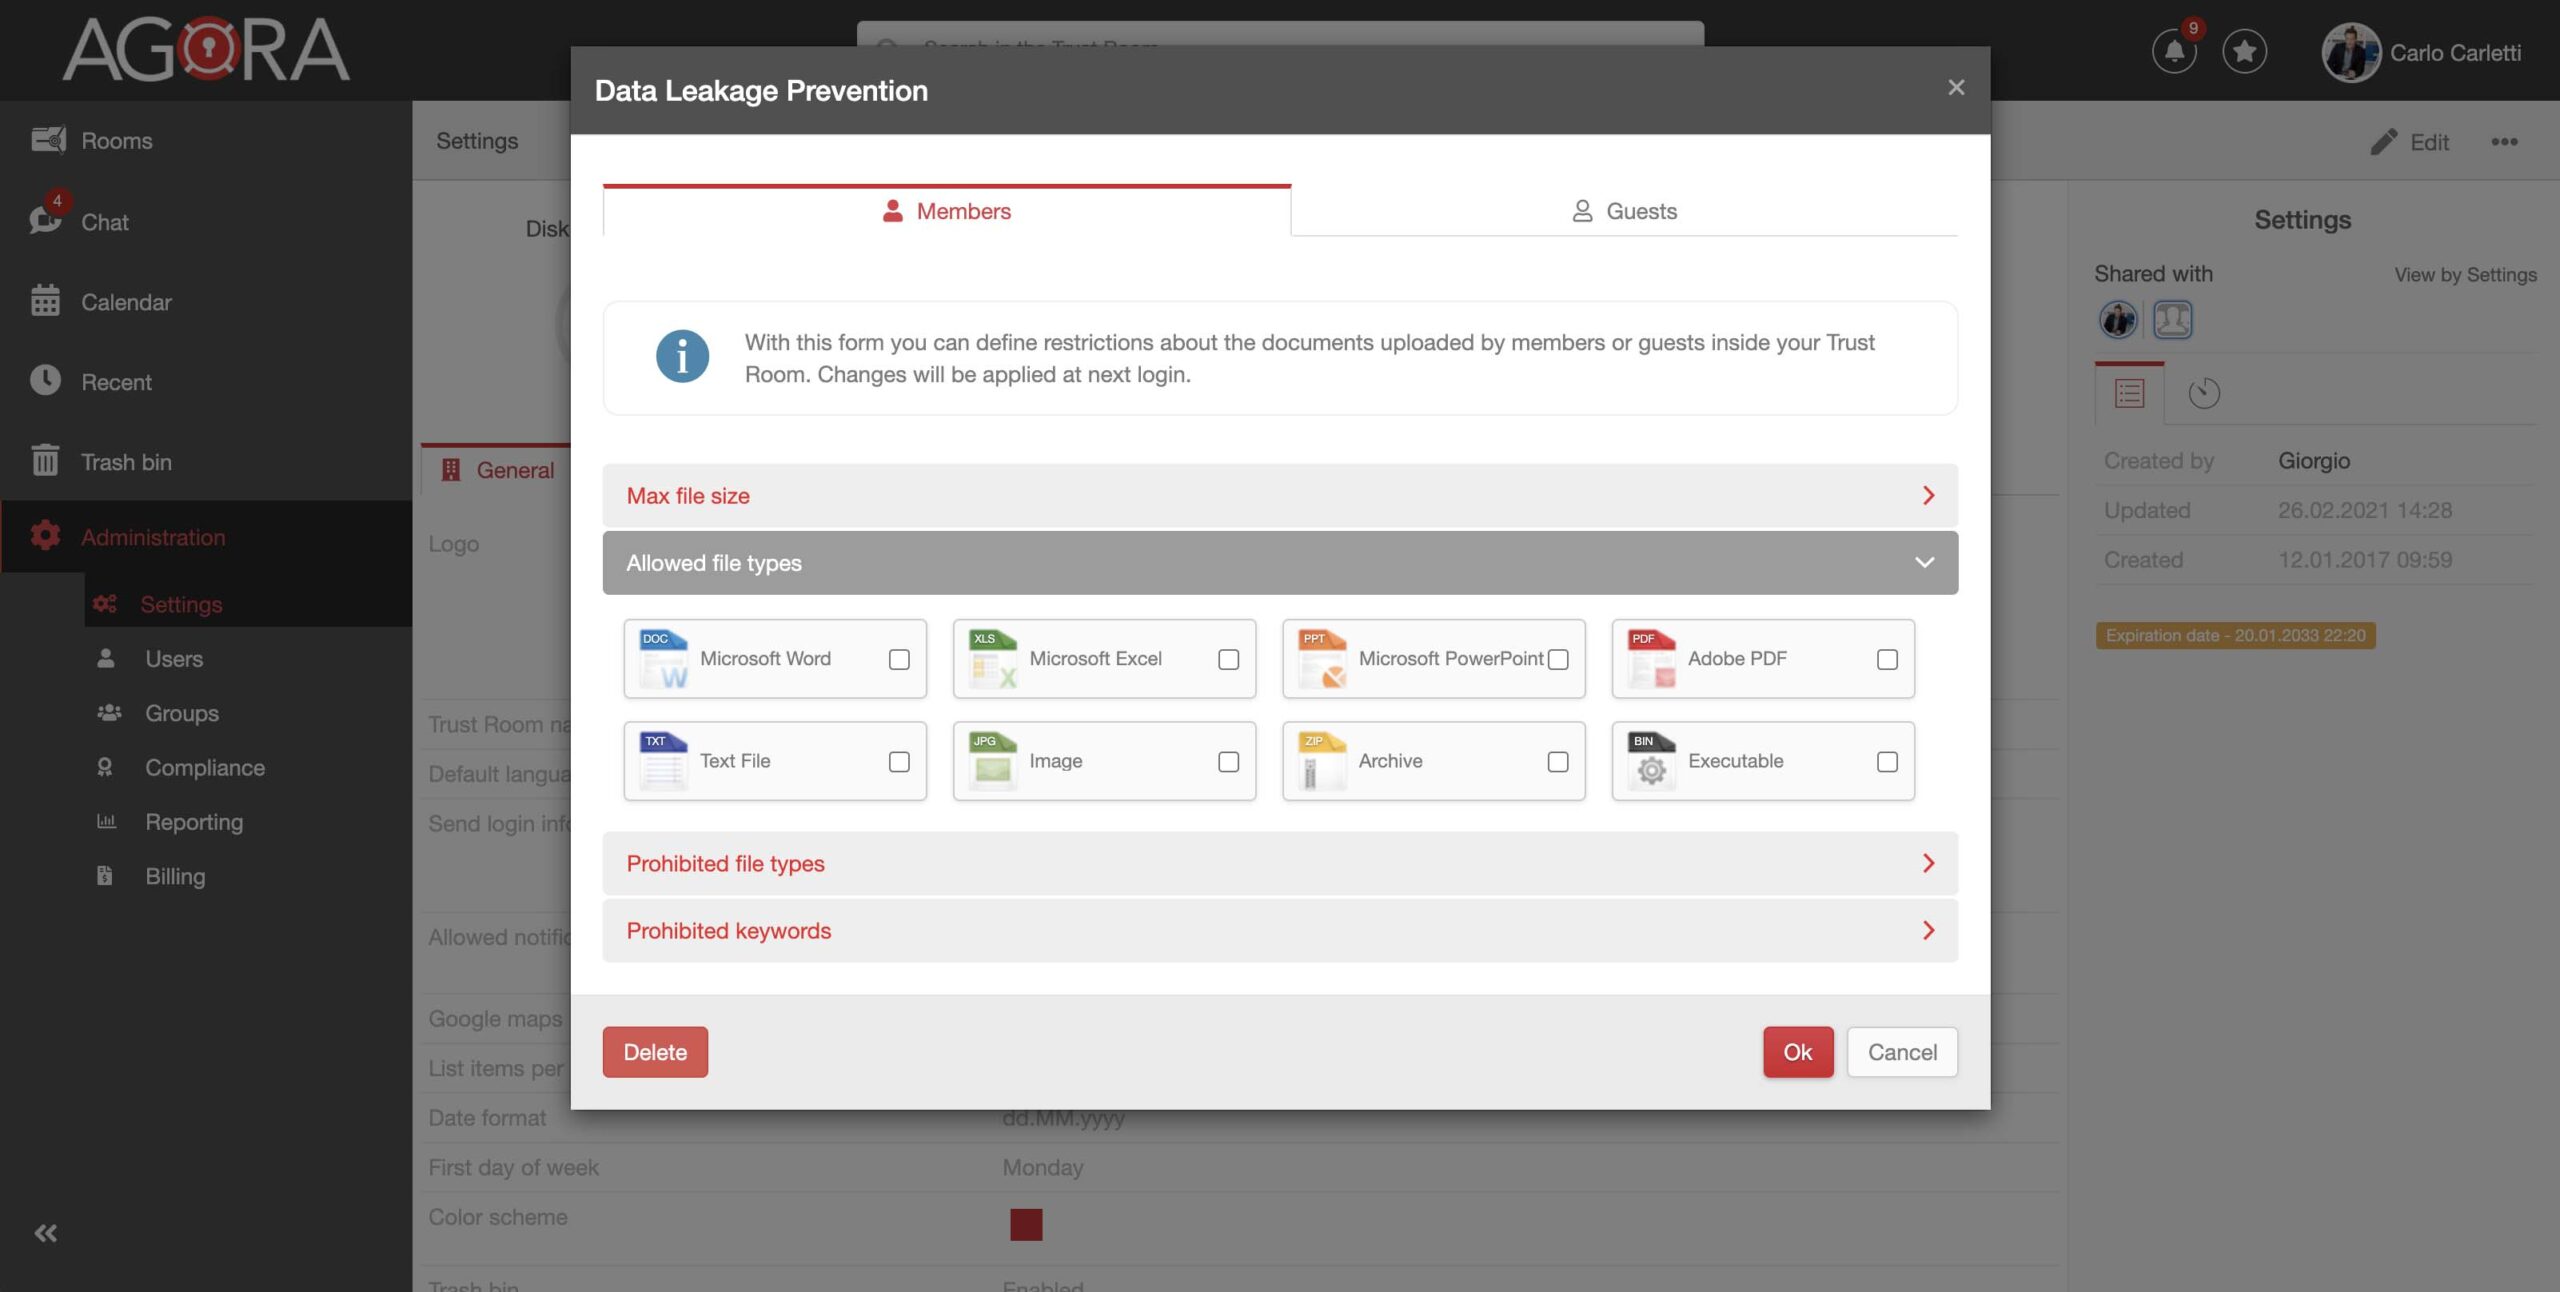The height and width of the screenshot is (1292, 2560).
Task: Check the Adobe PDF file type
Action: 1886,658
